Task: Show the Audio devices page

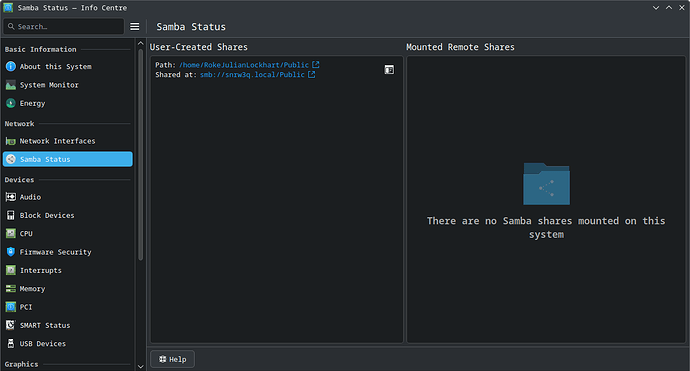Action: coord(68,197)
